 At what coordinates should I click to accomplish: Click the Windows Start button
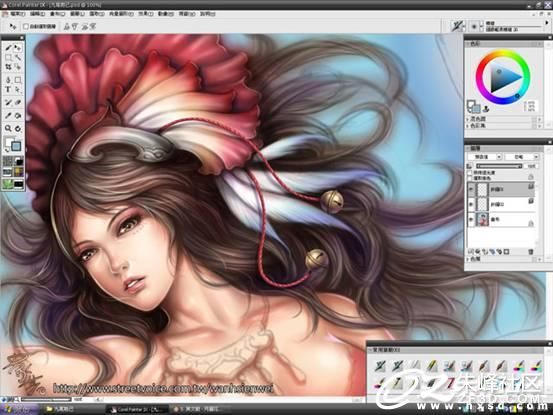click(19, 409)
